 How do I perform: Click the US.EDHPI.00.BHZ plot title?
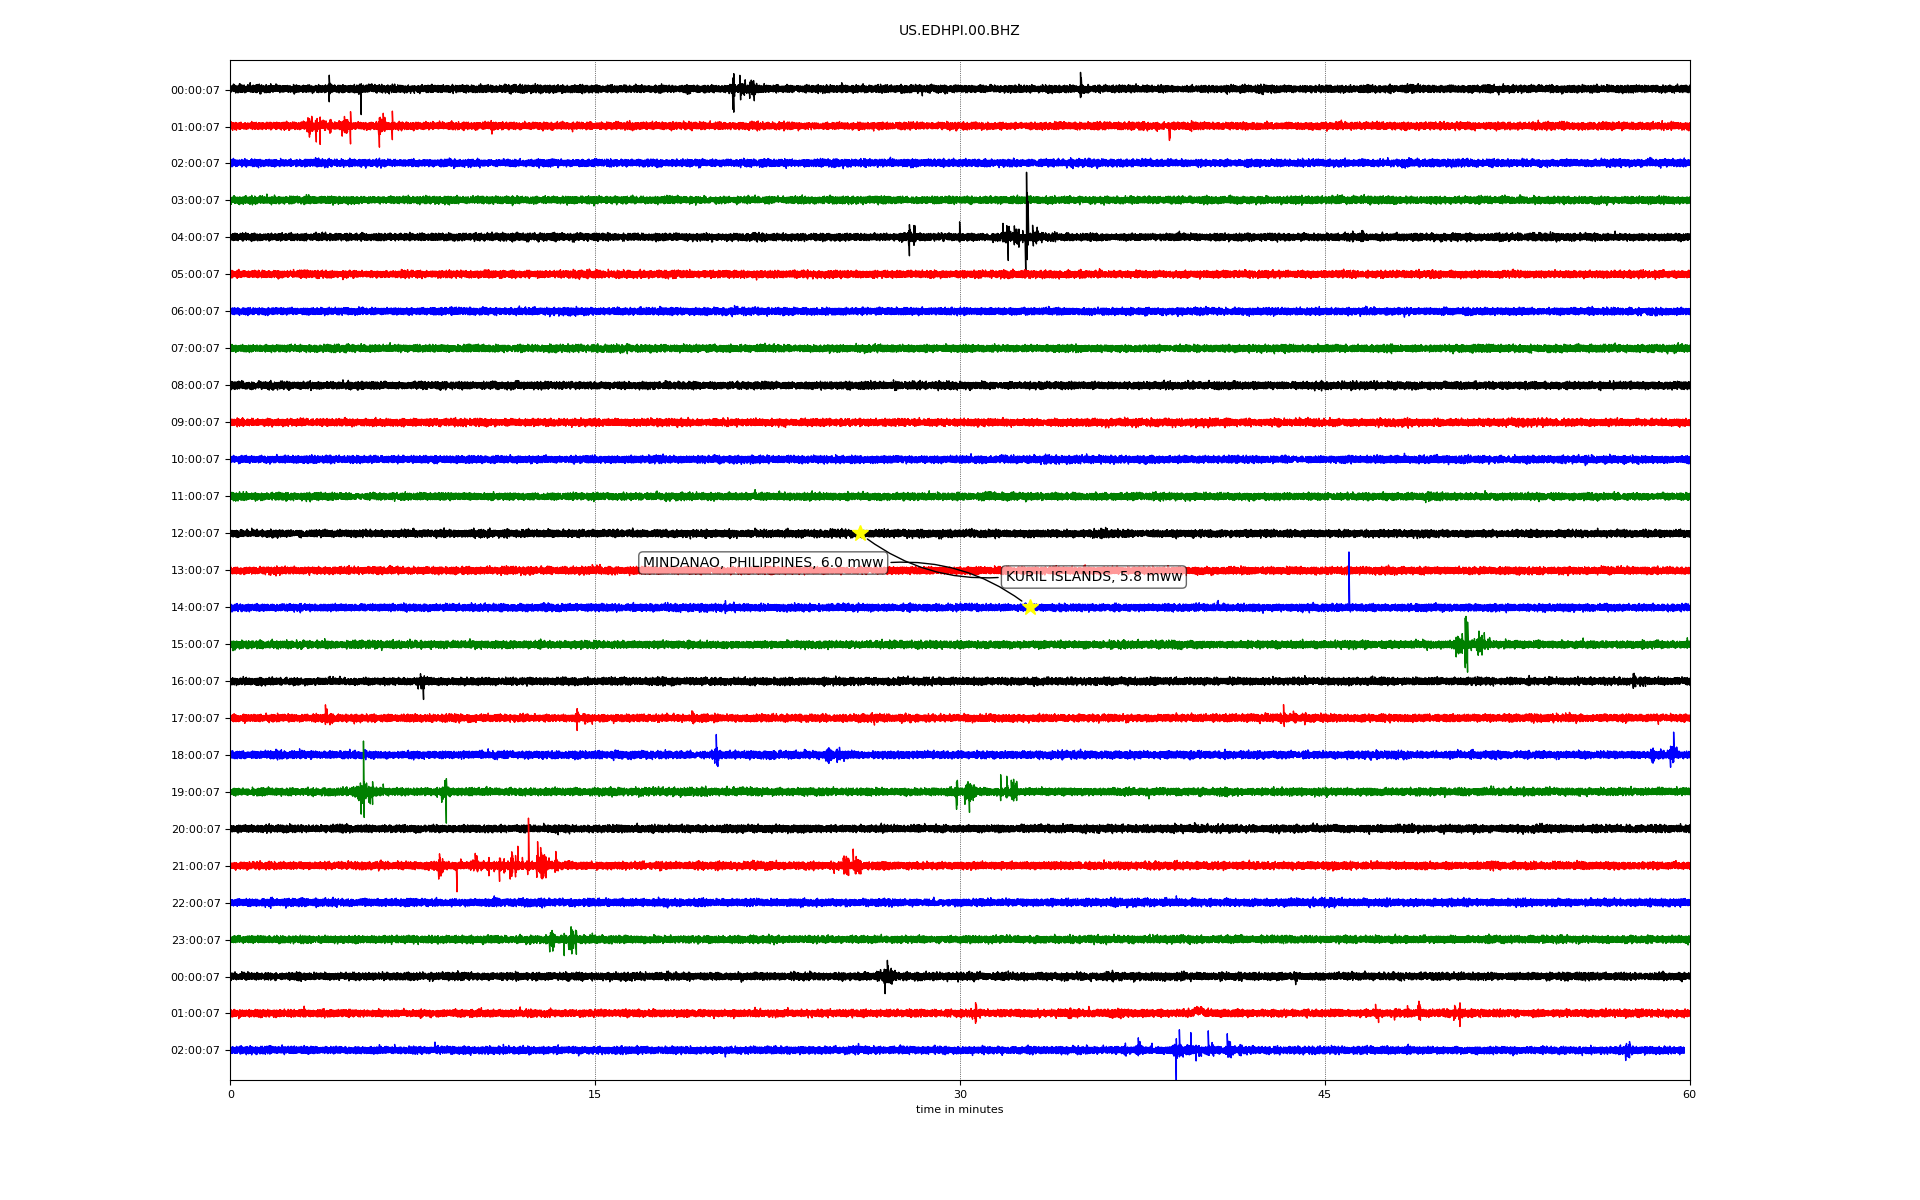pyautogui.click(x=959, y=31)
